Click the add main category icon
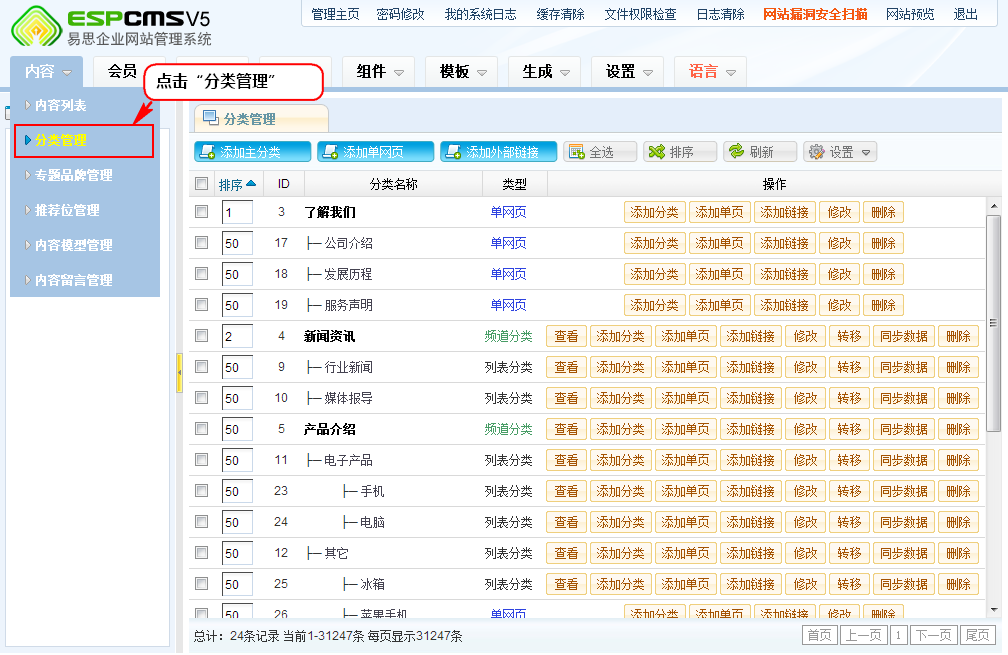 (x=207, y=152)
